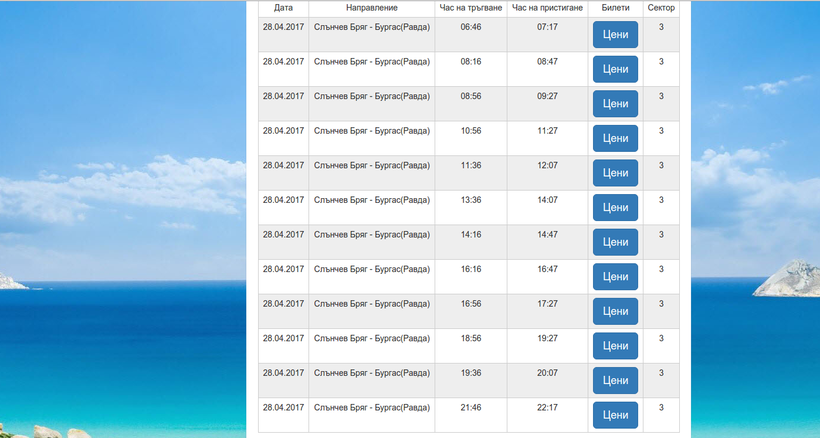Click the Цени button for 06:46 departure

(x=615, y=35)
